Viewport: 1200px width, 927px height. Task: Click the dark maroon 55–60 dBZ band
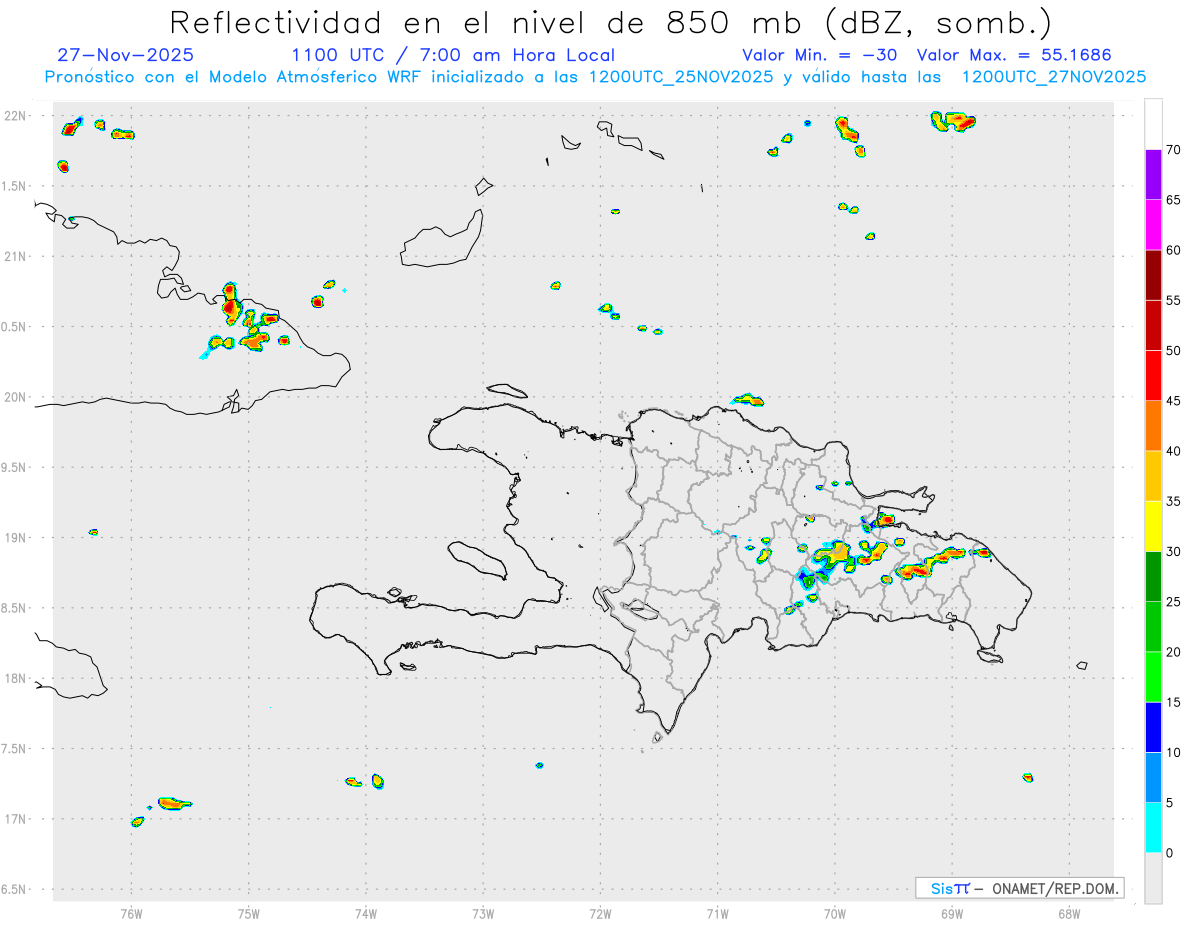tap(1153, 275)
